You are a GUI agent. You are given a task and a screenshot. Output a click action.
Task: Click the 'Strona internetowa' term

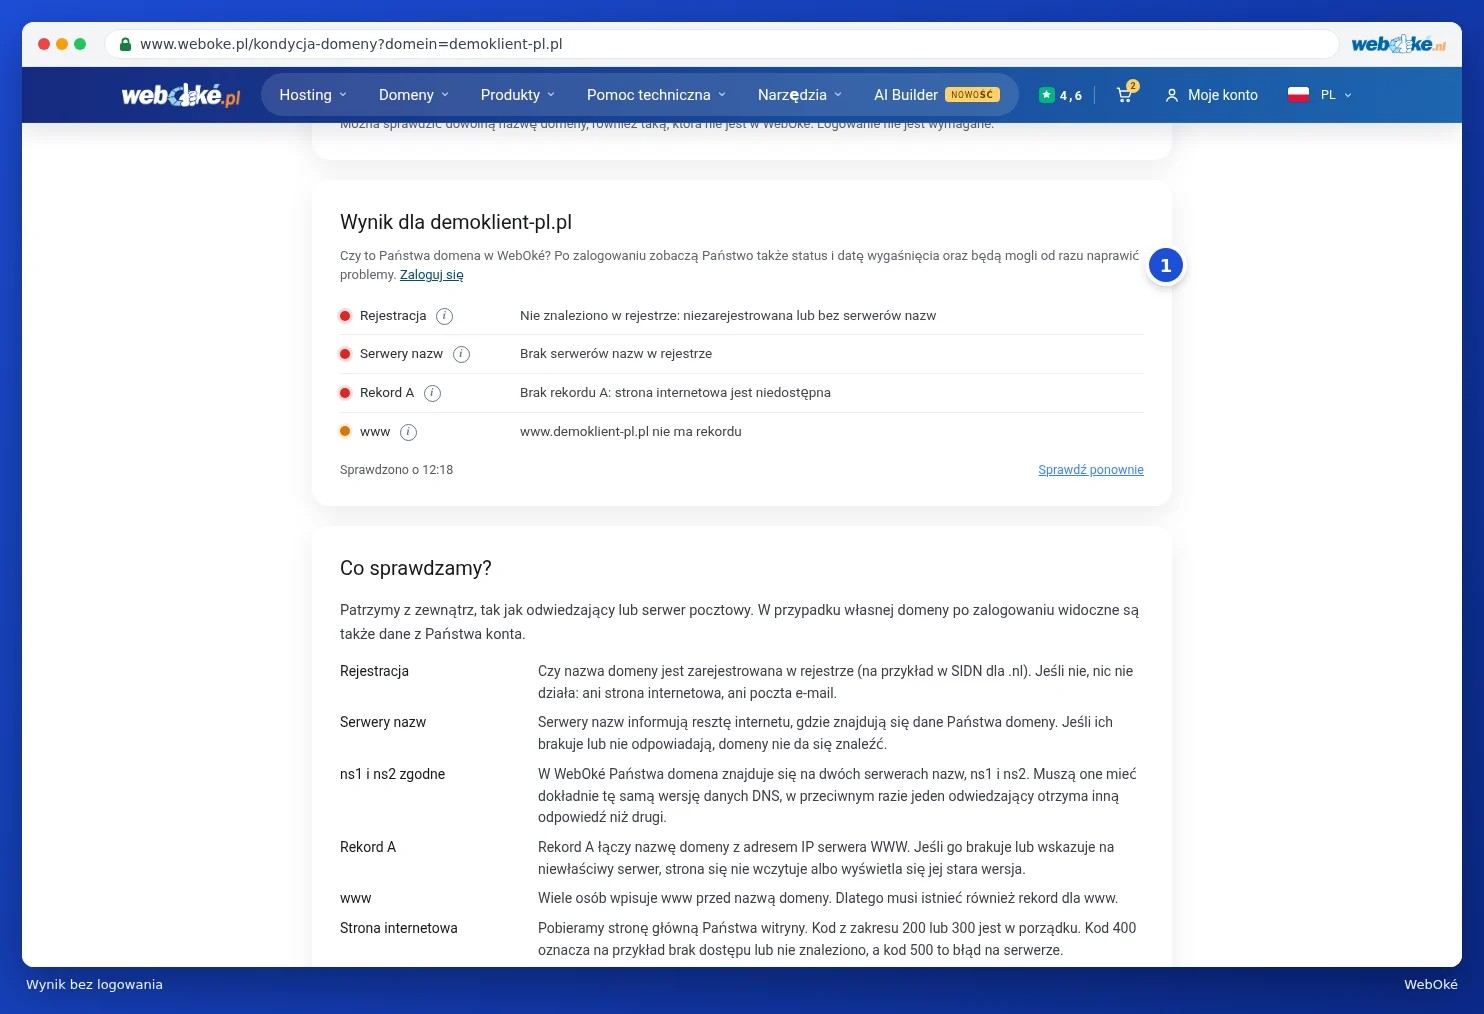tap(399, 928)
